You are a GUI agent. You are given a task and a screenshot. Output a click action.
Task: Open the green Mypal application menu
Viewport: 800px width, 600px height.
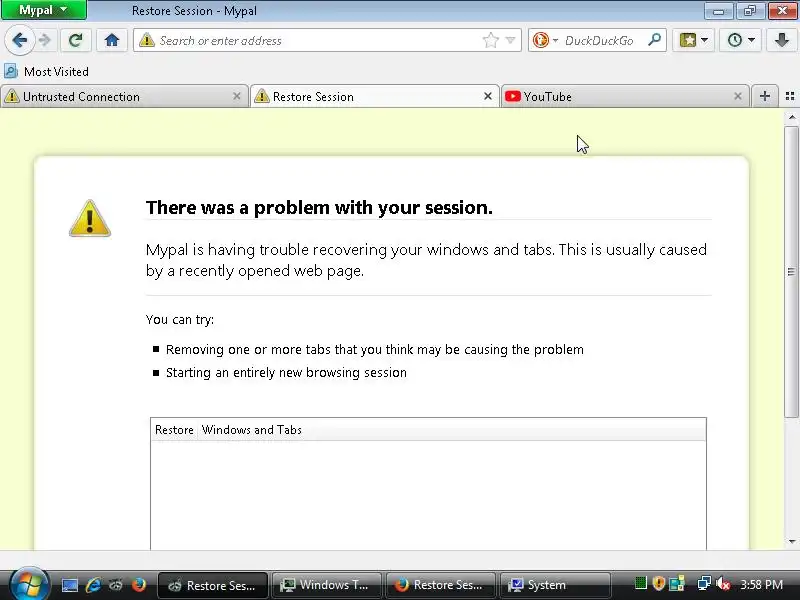44,10
